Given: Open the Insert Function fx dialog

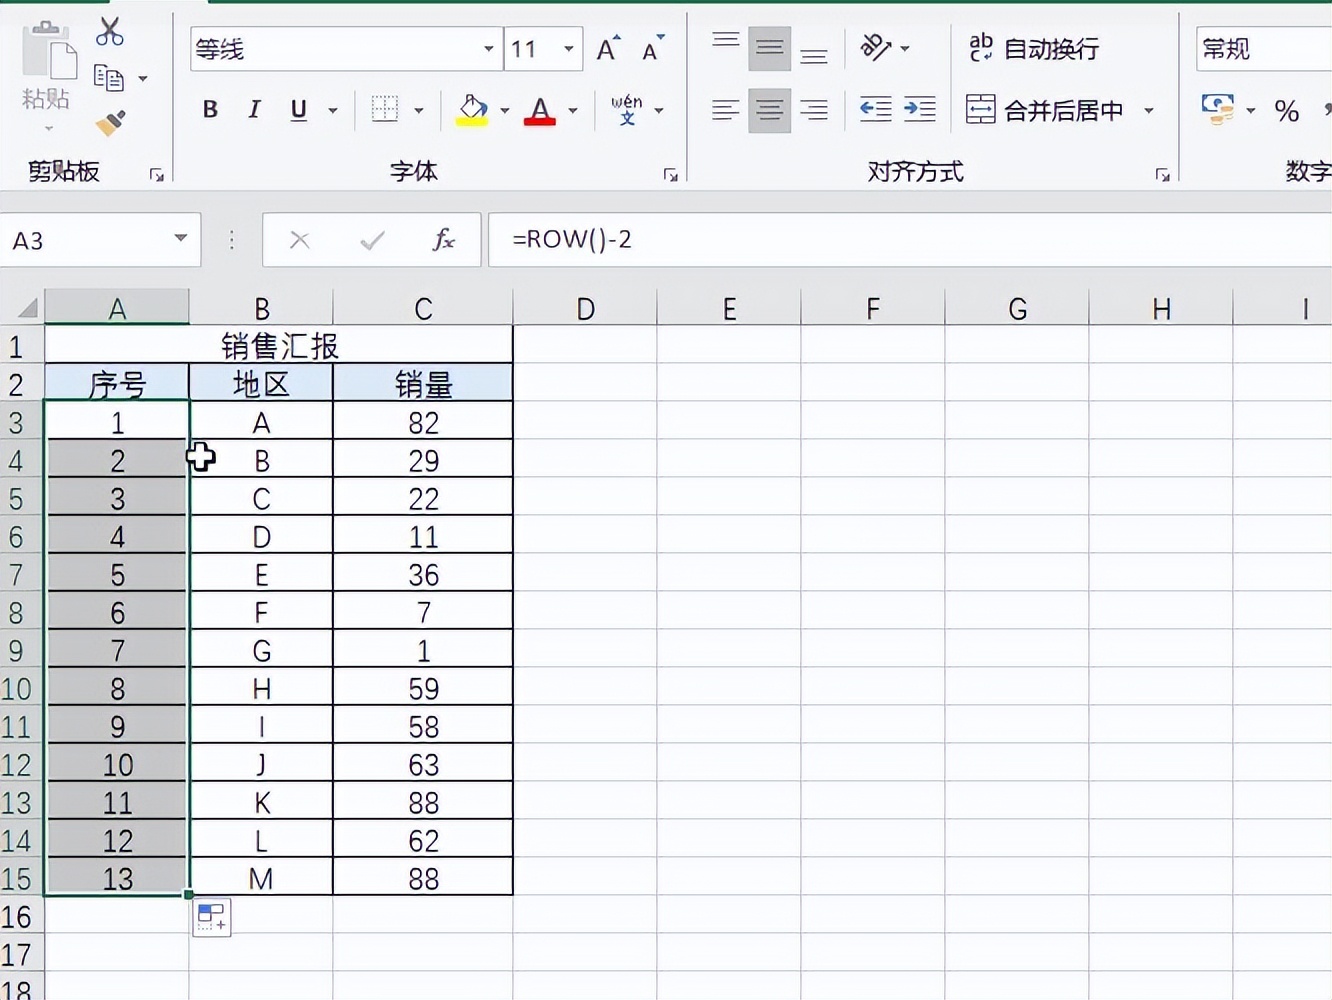Looking at the screenshot, I should [x=443, y=240].
